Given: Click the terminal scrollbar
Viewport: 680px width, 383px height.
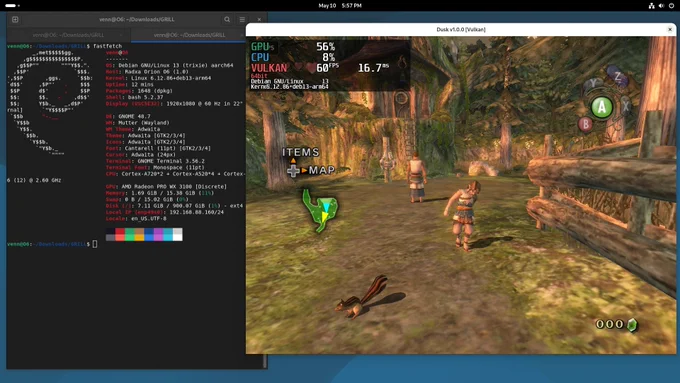Looking at the screenshot, I should pos(265,361).
